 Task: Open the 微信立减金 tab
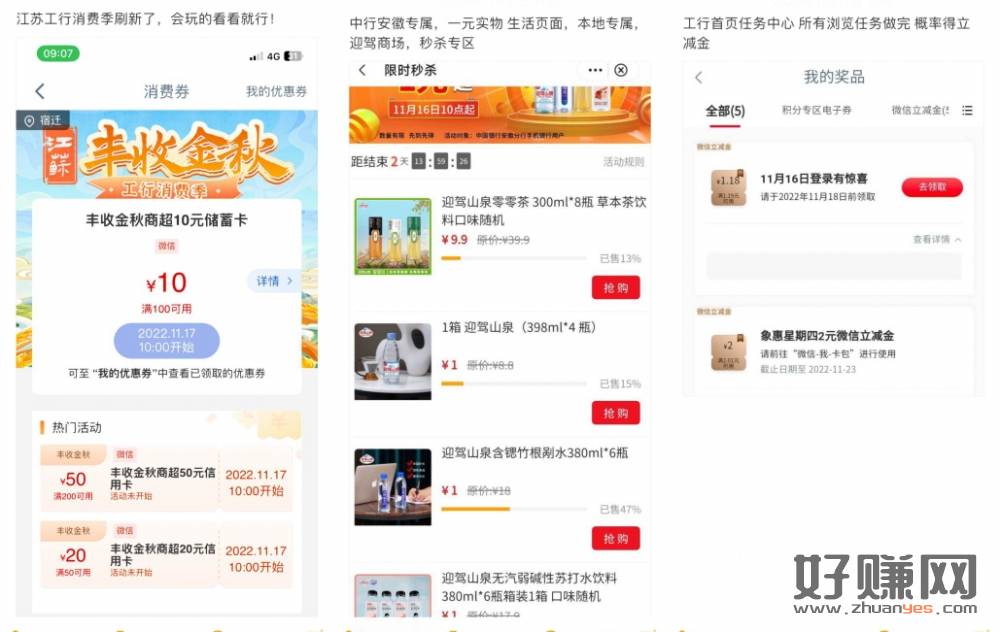pyautogui.click(x=920, y=110)
